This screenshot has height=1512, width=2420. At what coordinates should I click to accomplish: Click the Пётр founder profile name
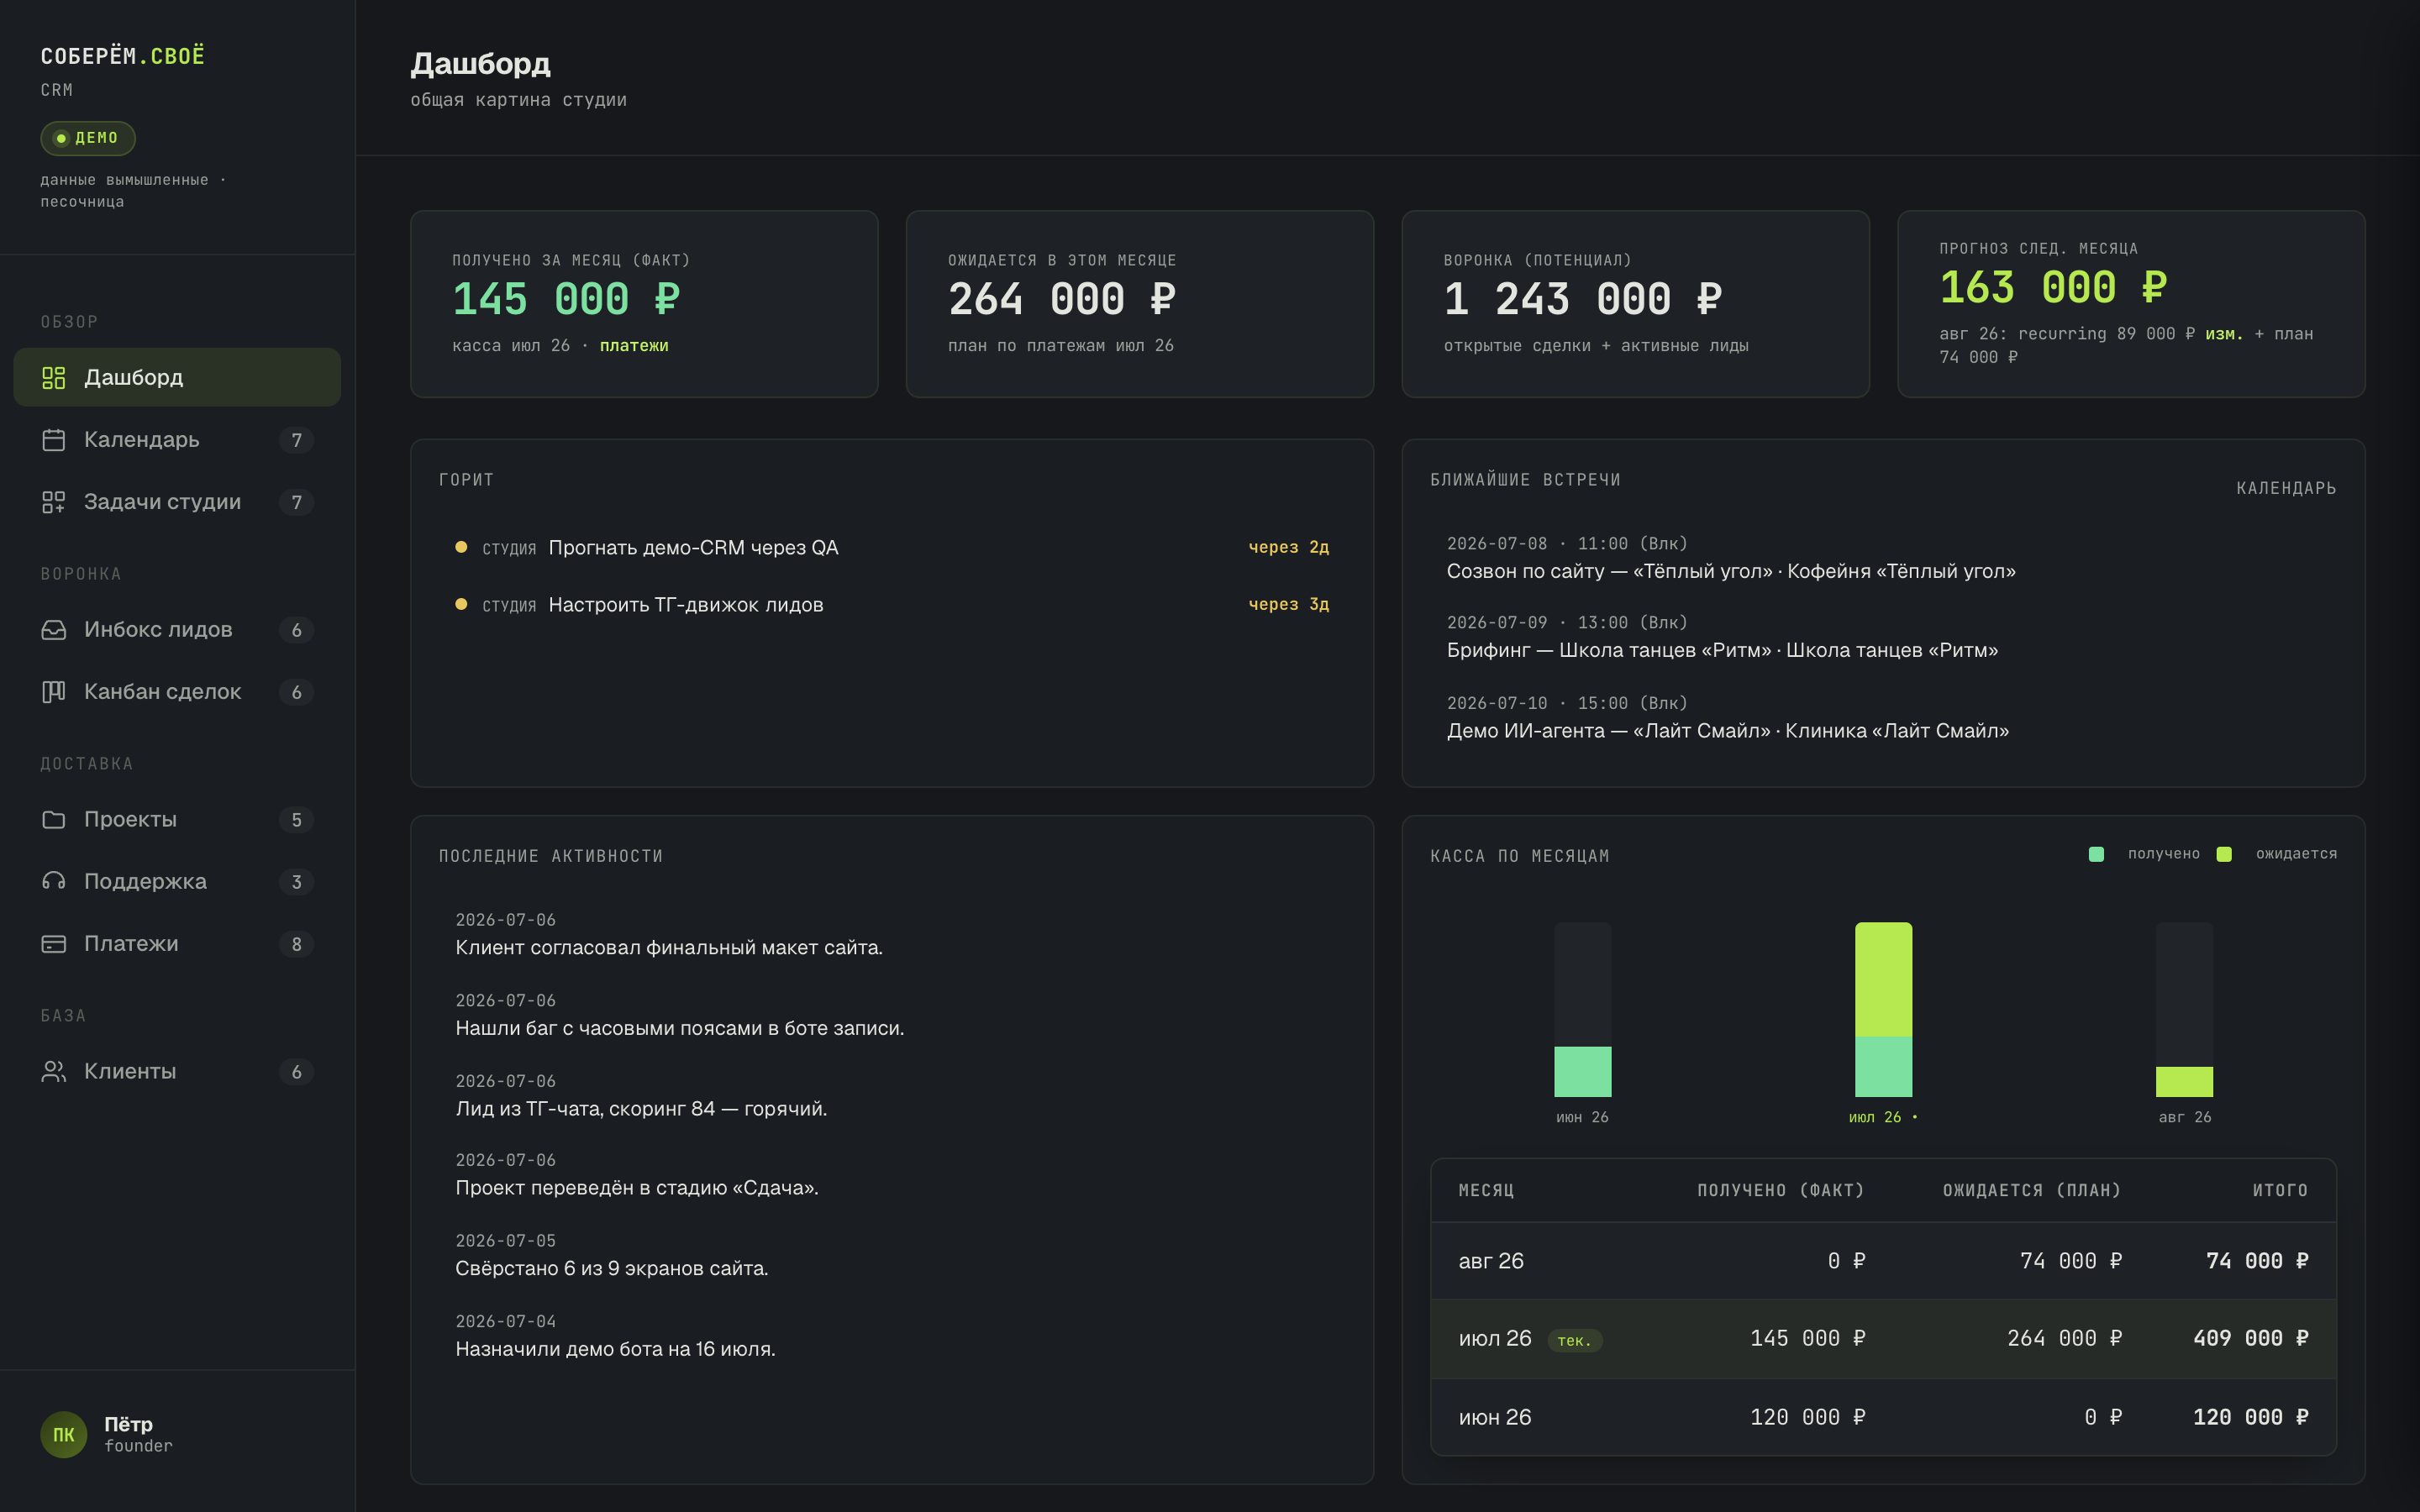click(128, 1424)
